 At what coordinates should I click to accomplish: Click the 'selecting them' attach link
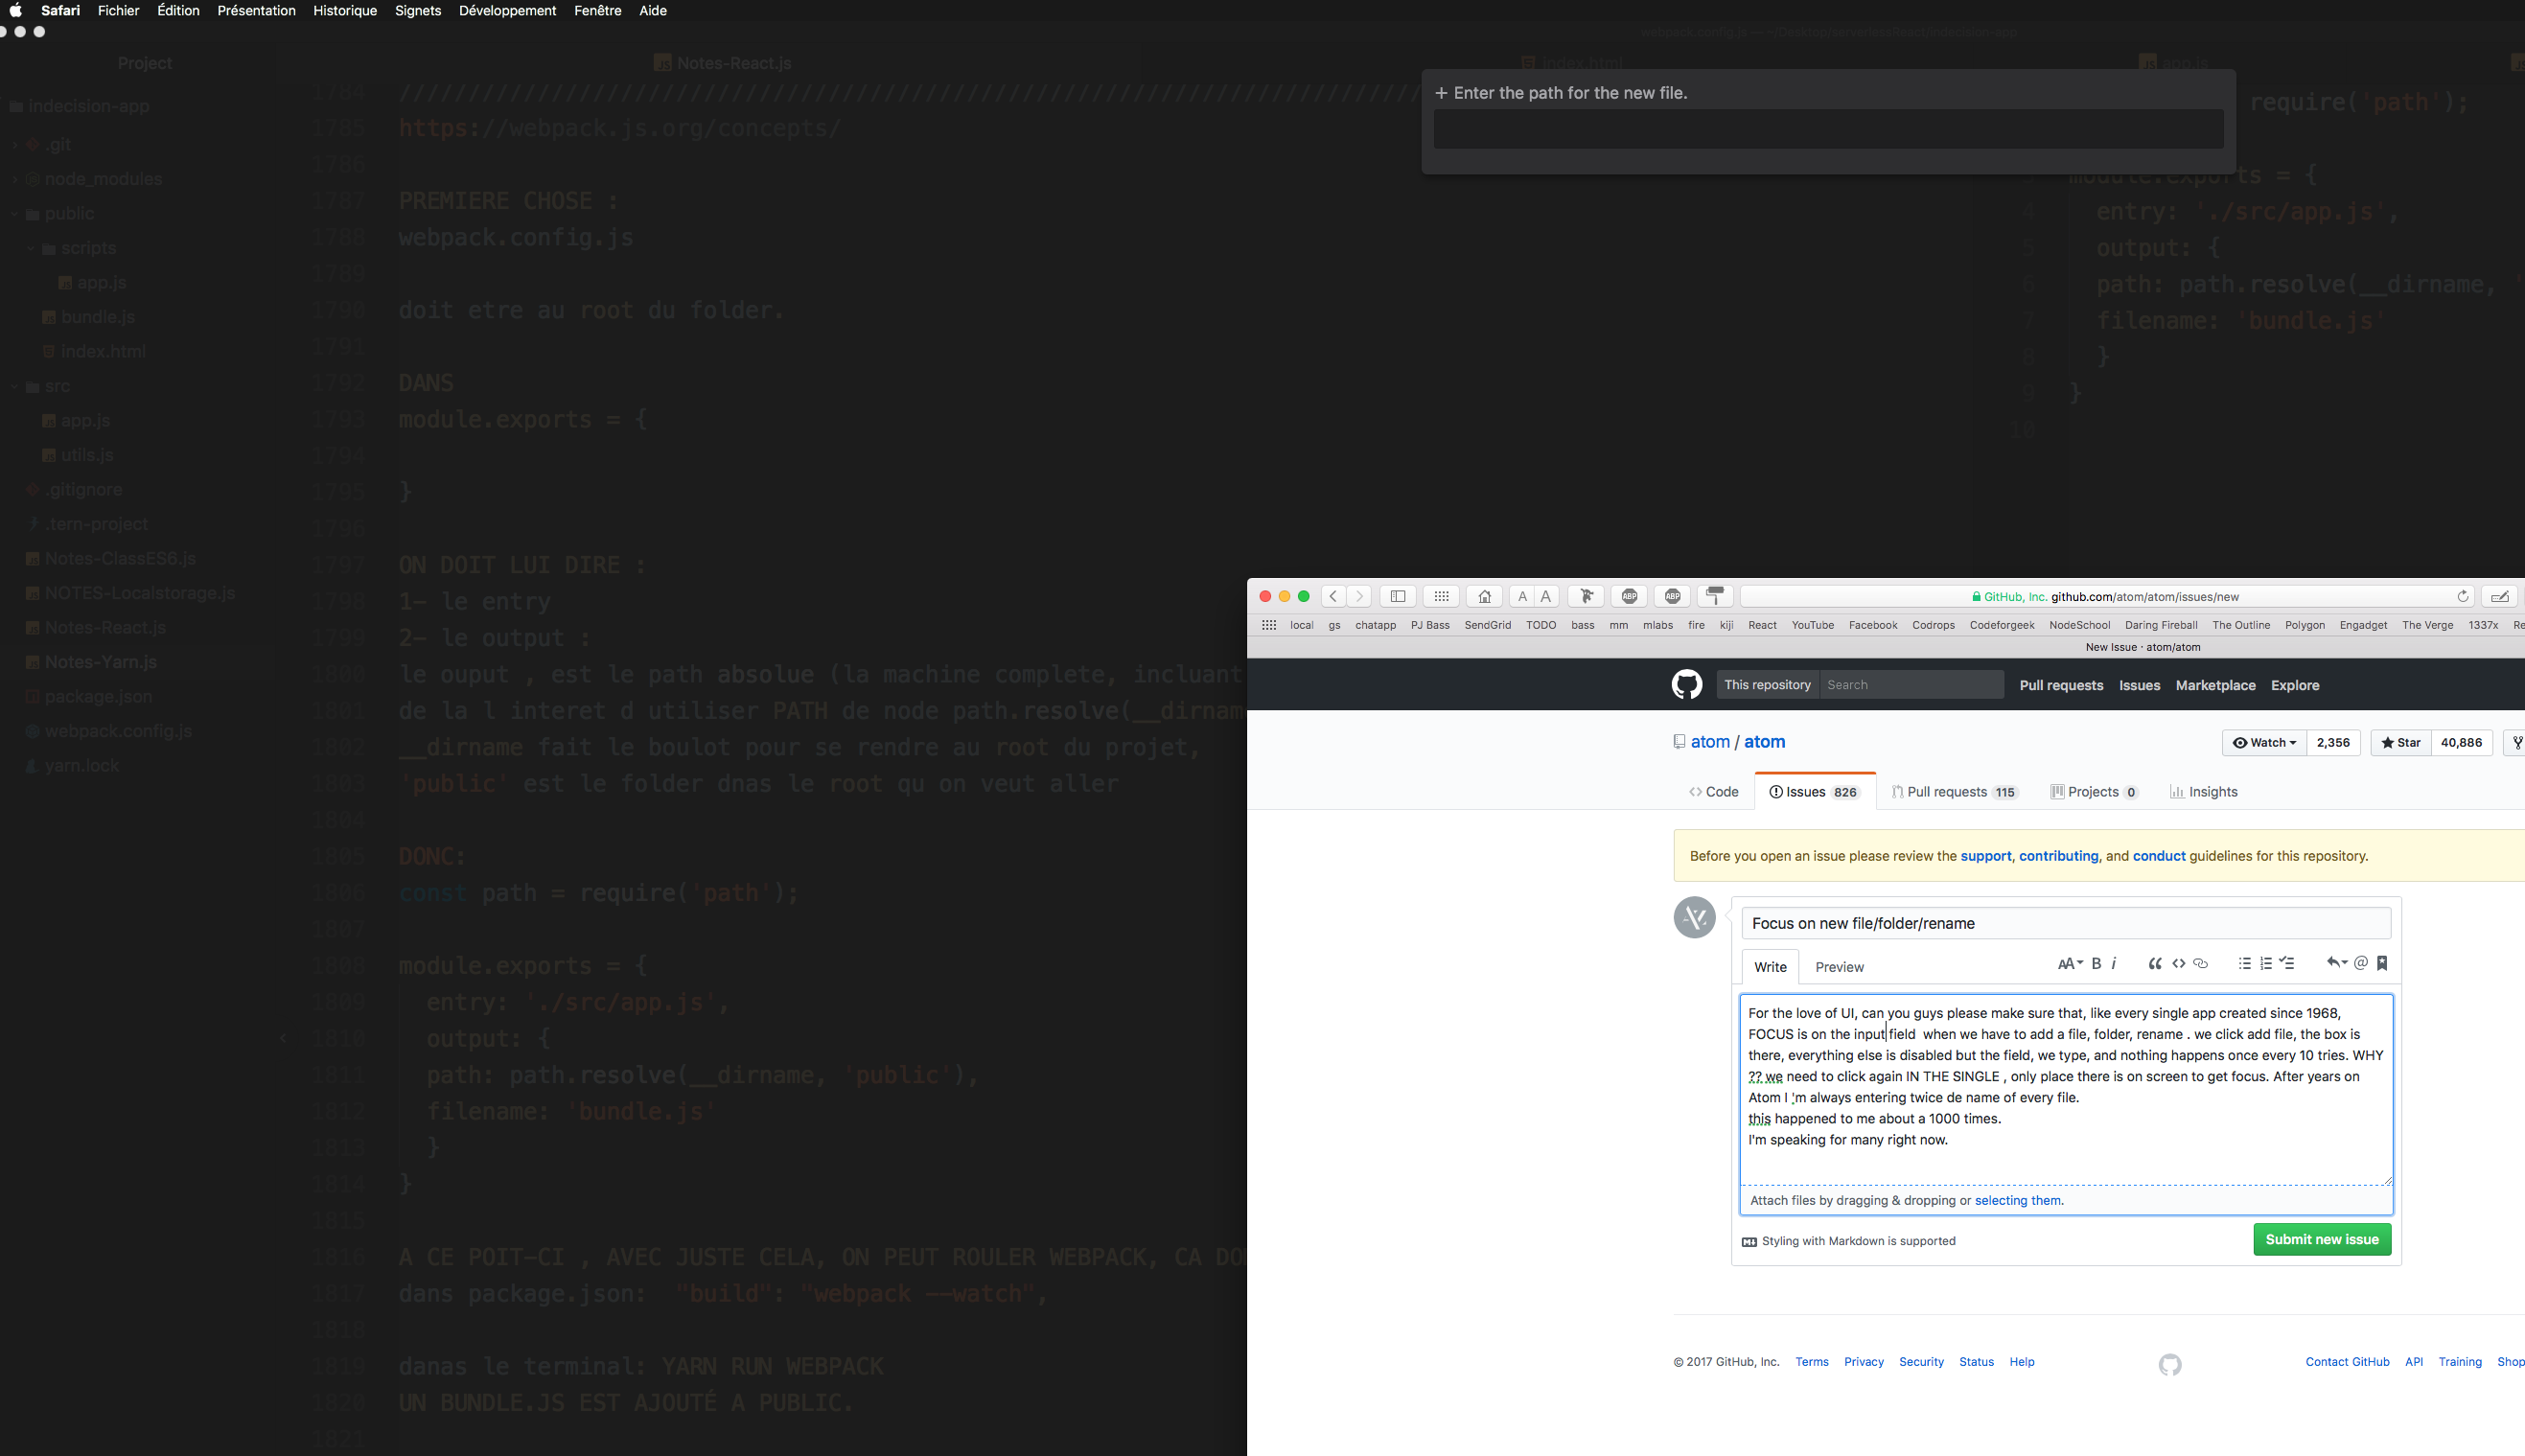click(2017, 1201)
